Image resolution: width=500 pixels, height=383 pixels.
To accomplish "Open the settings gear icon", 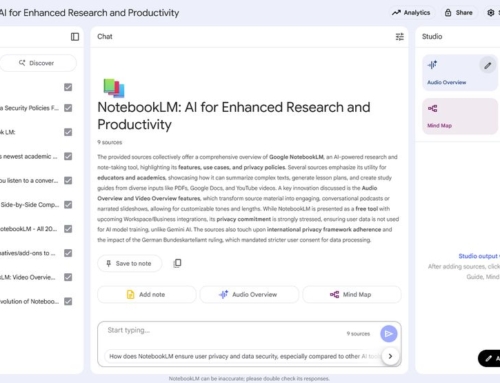I will click(x=491, y=13).
